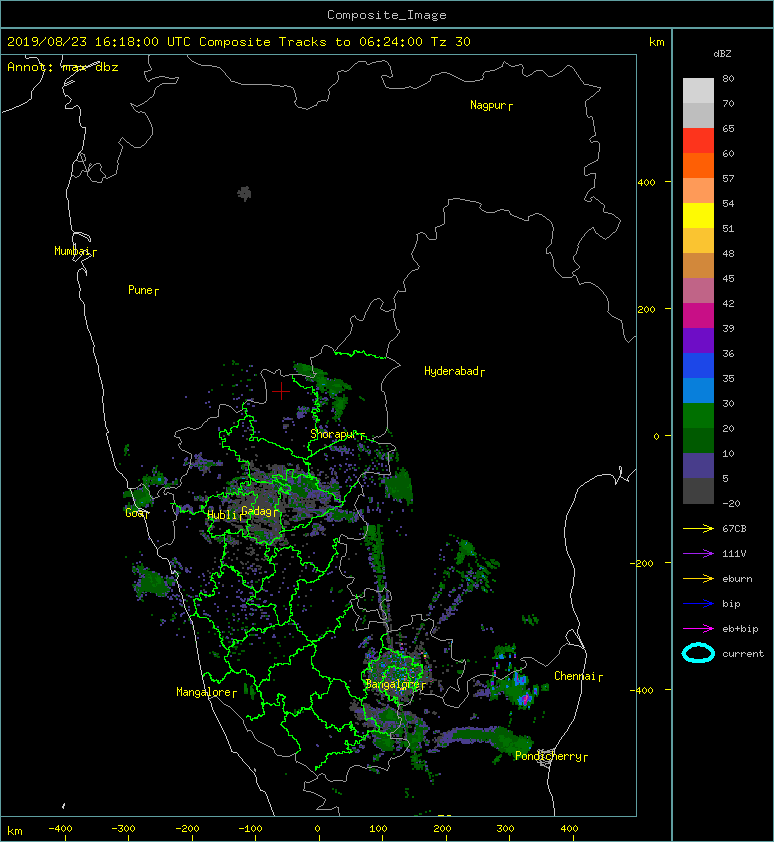774x842 pixels.
Task: Click the -100 tick label on bottom axis
Action: click(250, 829)
